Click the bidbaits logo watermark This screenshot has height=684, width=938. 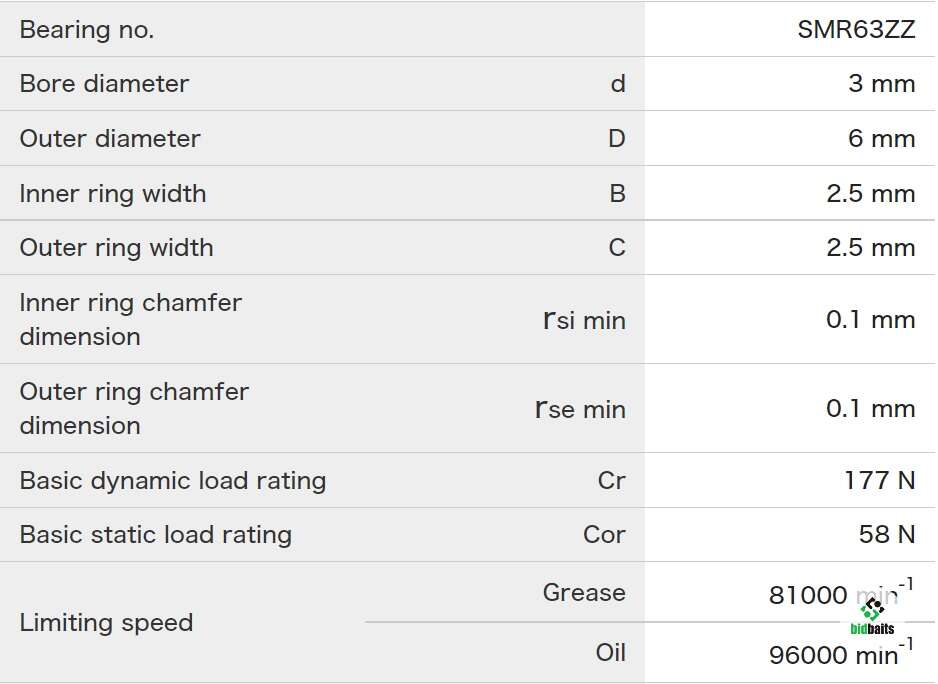[872, 616]
